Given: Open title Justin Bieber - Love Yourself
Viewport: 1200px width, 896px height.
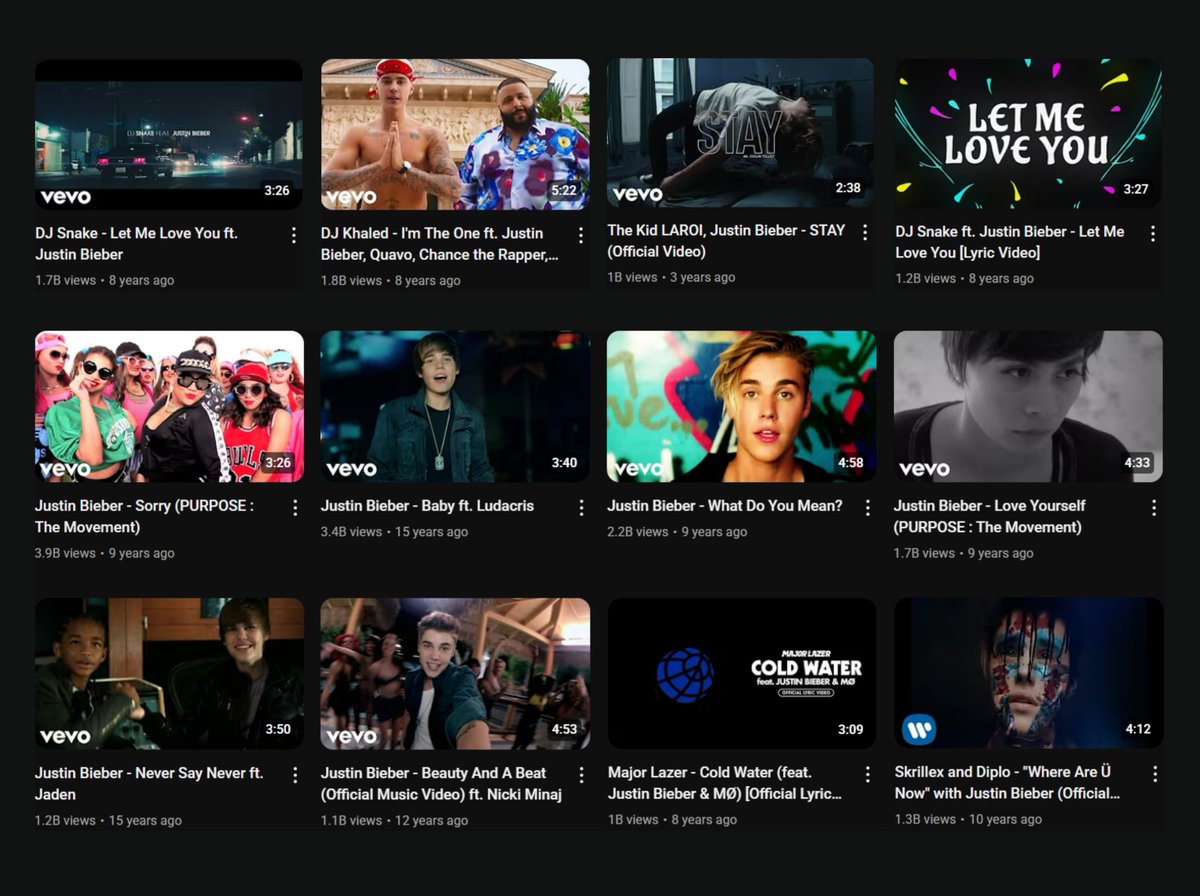Looking at the screenshot, I should pyautogui.click(x=990, y=516).
